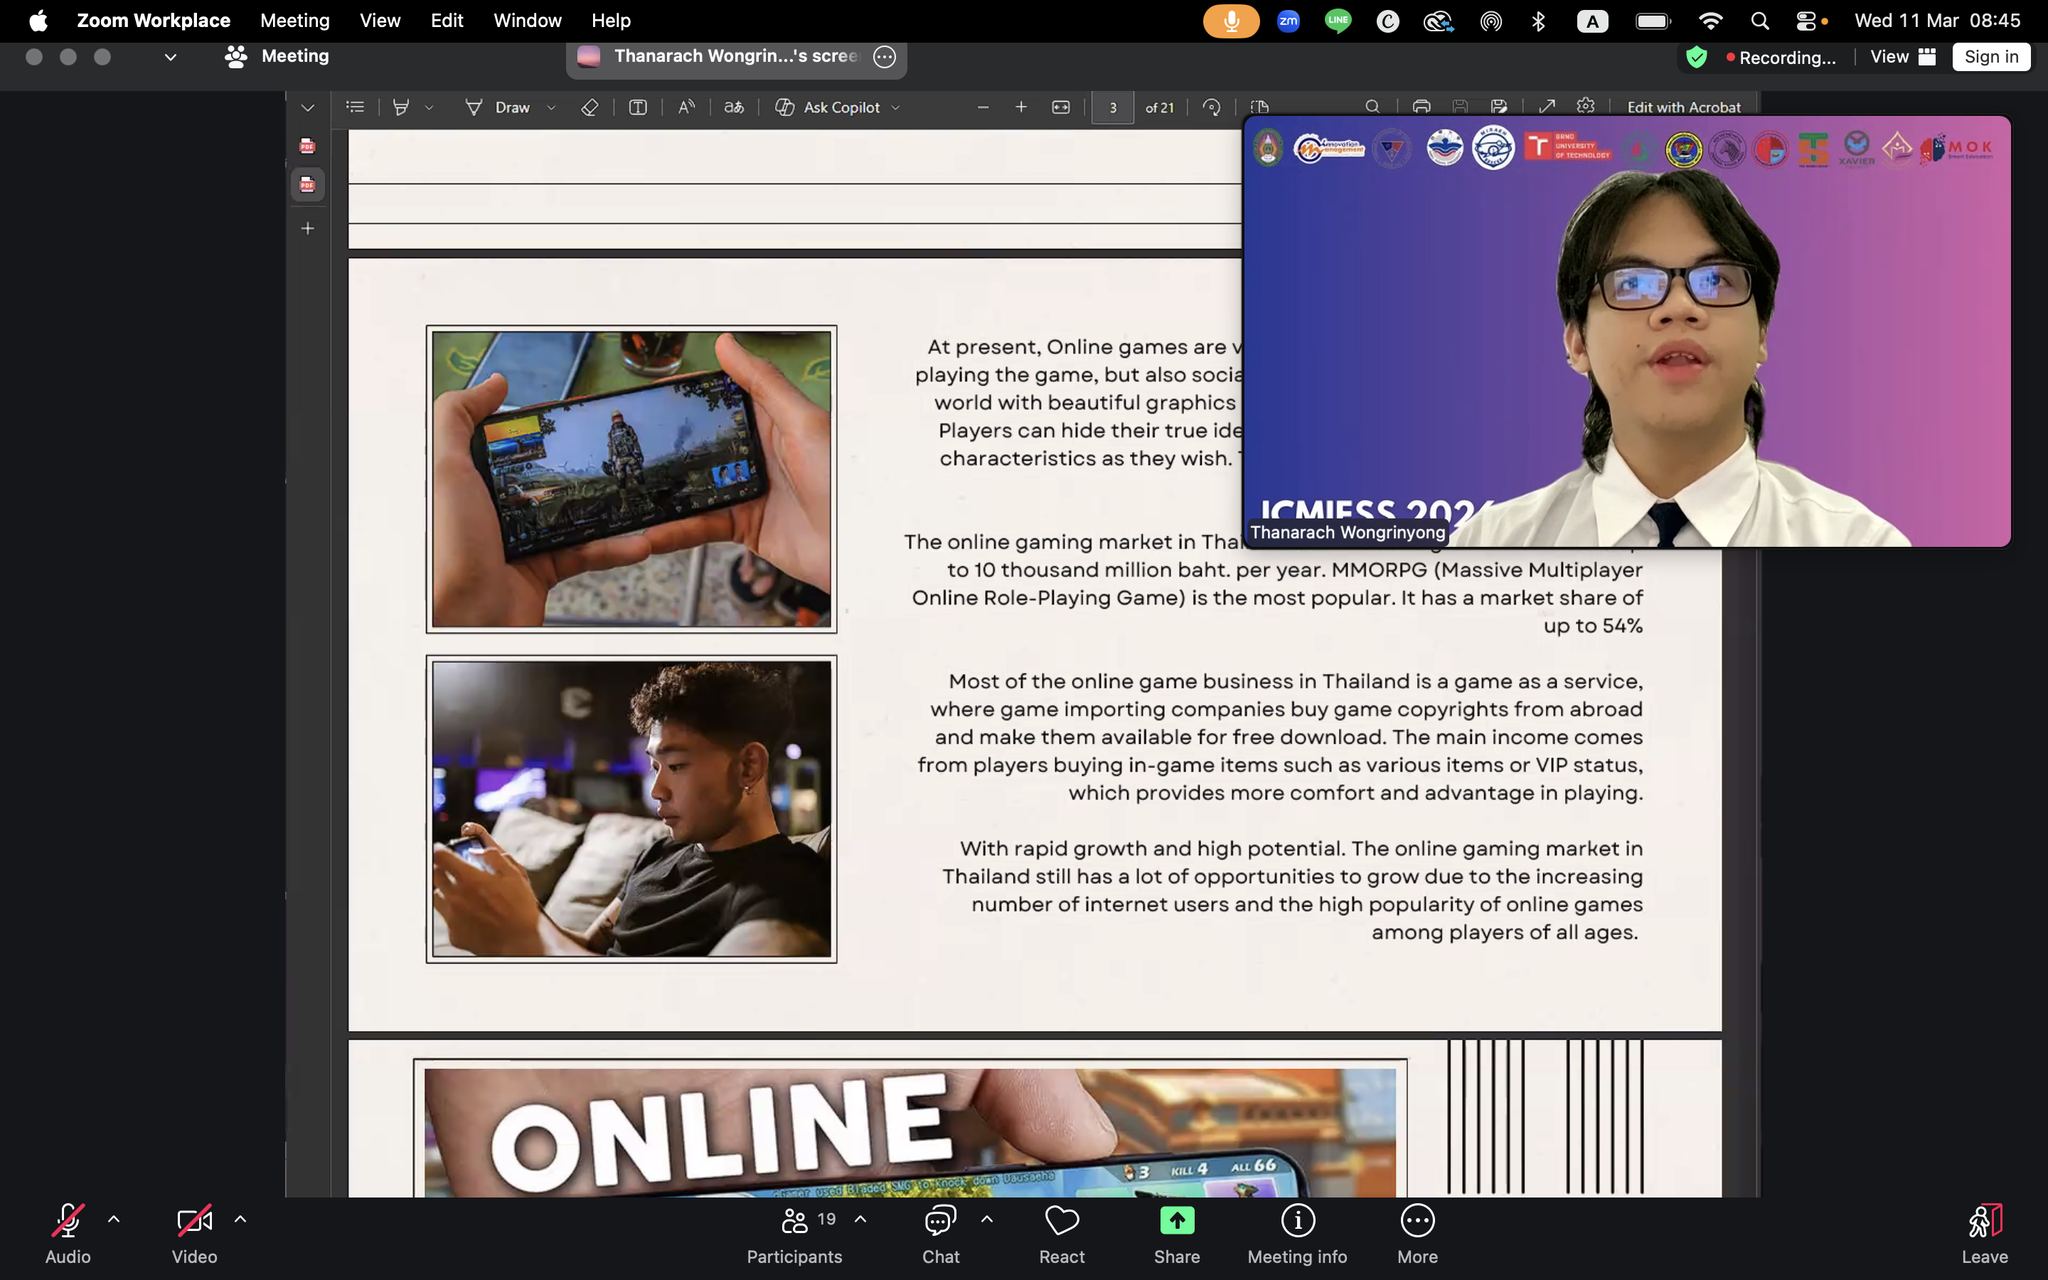Open the Chat panel icon

[x=940, y=1221]
